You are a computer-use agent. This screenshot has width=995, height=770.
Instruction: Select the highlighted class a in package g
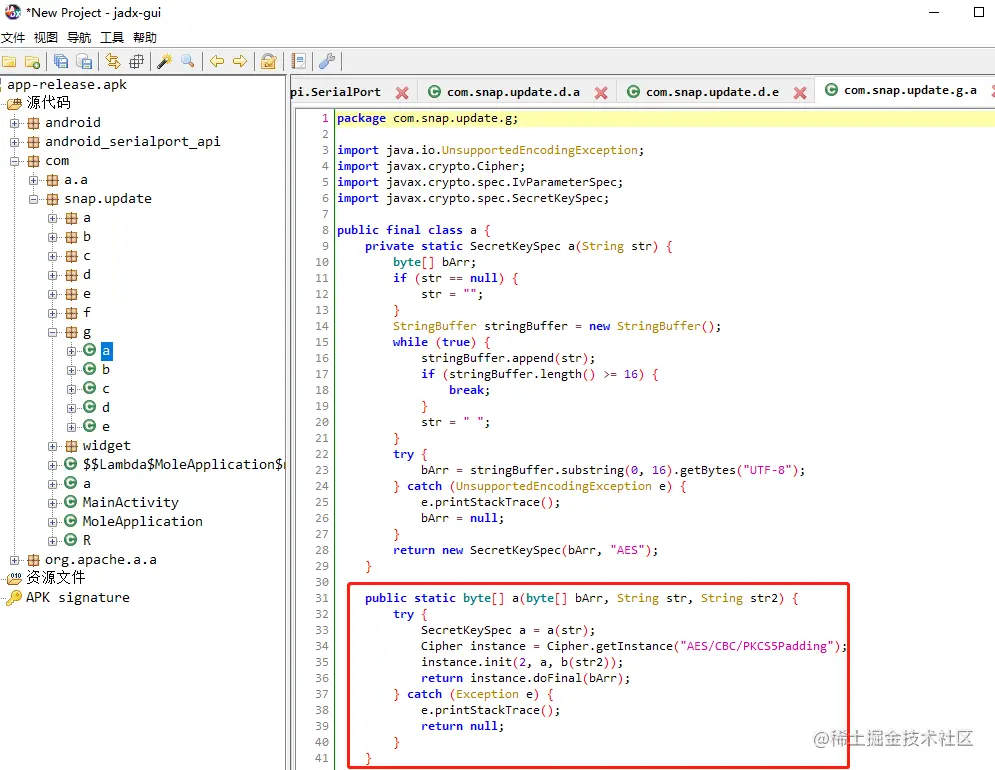[x=106, y=350]
